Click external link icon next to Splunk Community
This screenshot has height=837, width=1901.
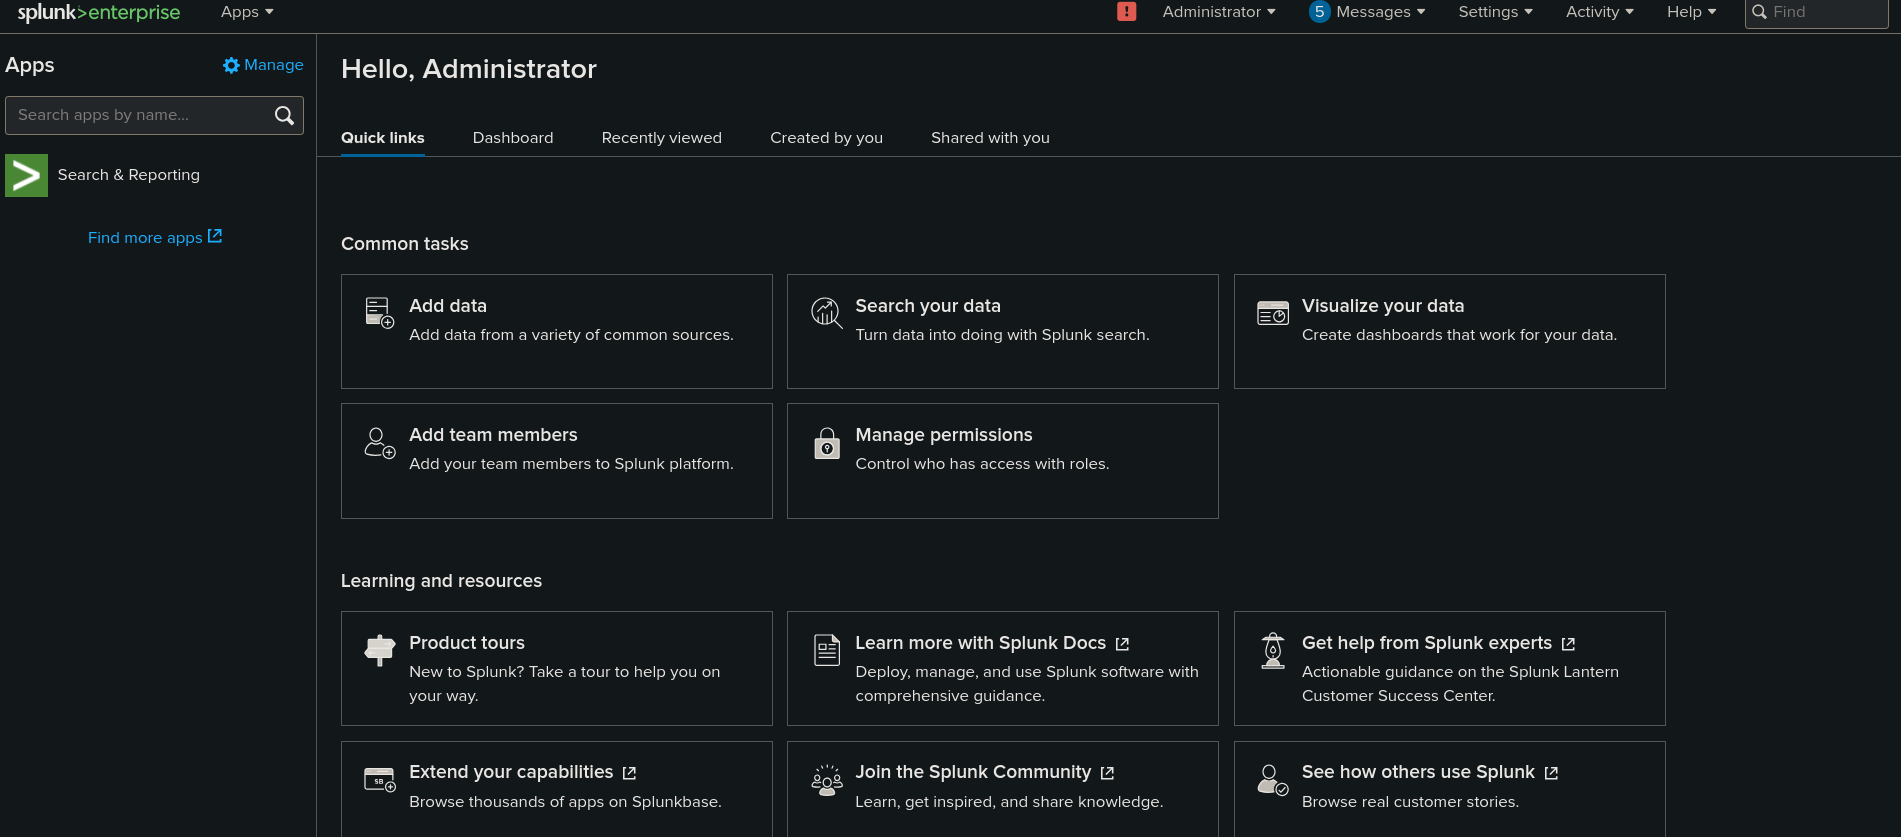coord(1107,773)
